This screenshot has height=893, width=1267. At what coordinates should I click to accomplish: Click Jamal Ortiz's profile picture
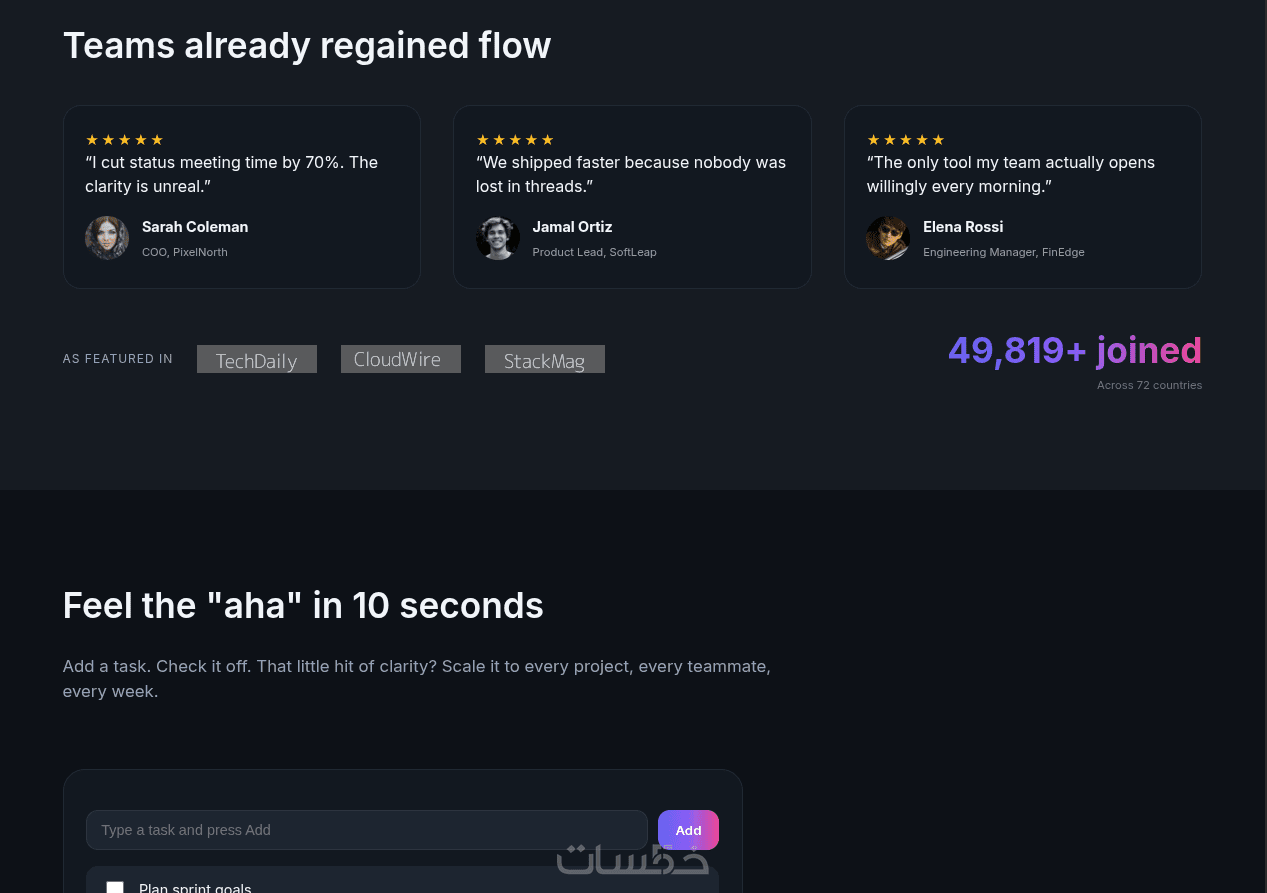pyautogui.click(x=497, y=238)
